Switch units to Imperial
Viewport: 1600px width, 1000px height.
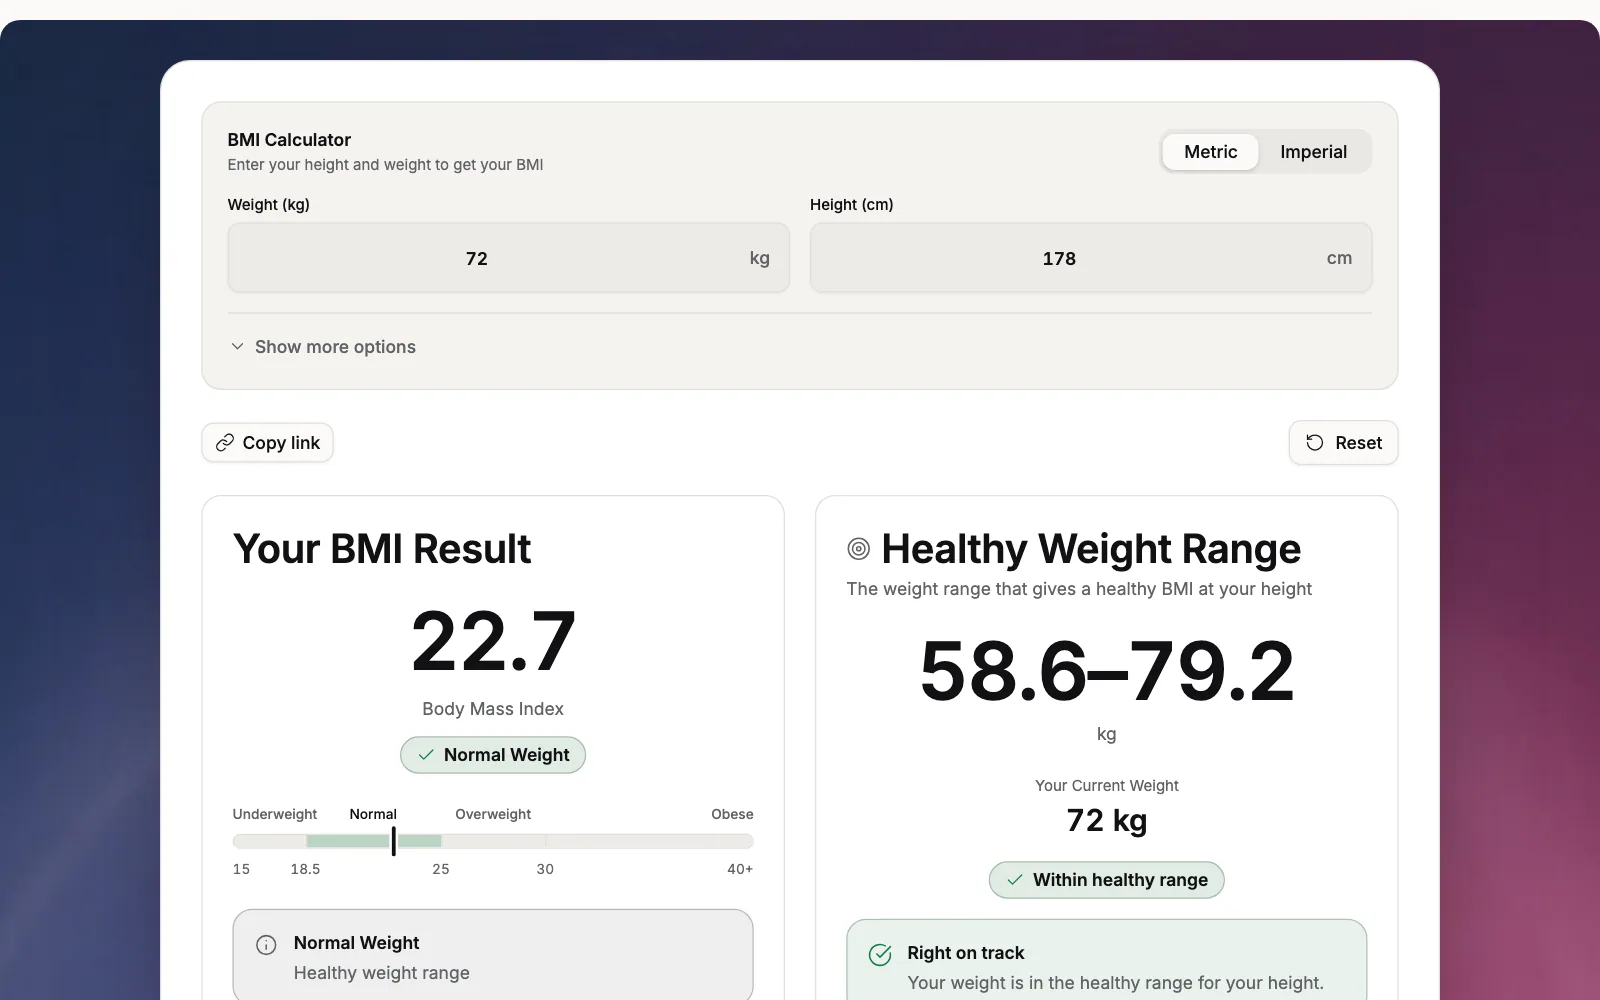1313,152
